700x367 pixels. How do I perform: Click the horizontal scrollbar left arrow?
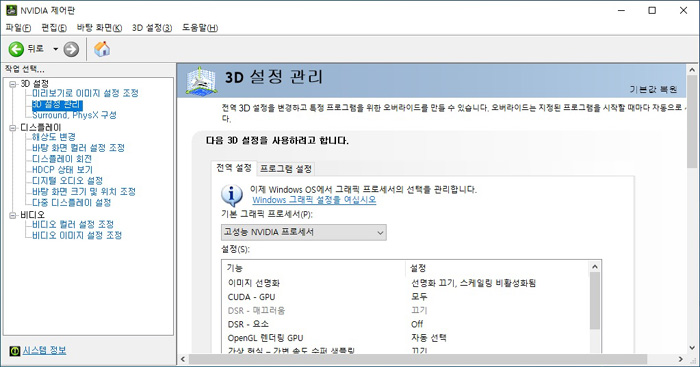tap(183, 359)
